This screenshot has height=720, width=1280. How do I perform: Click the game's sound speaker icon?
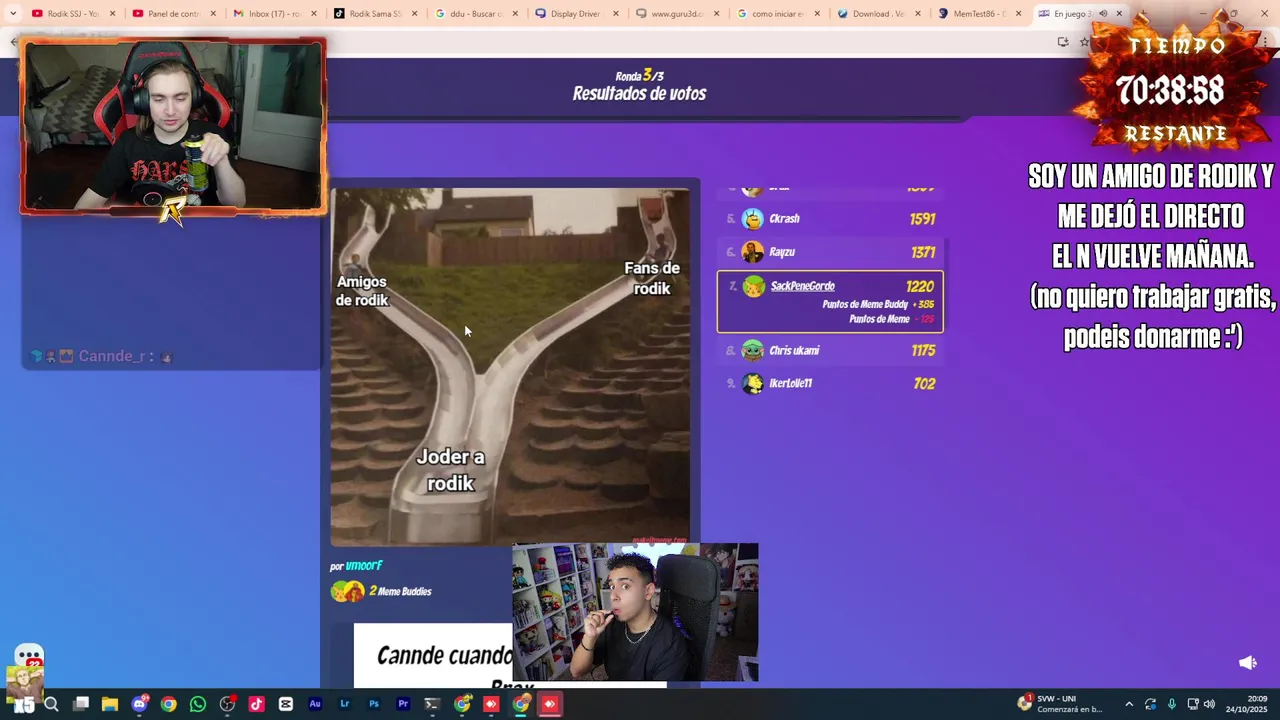coord(1248,663)
